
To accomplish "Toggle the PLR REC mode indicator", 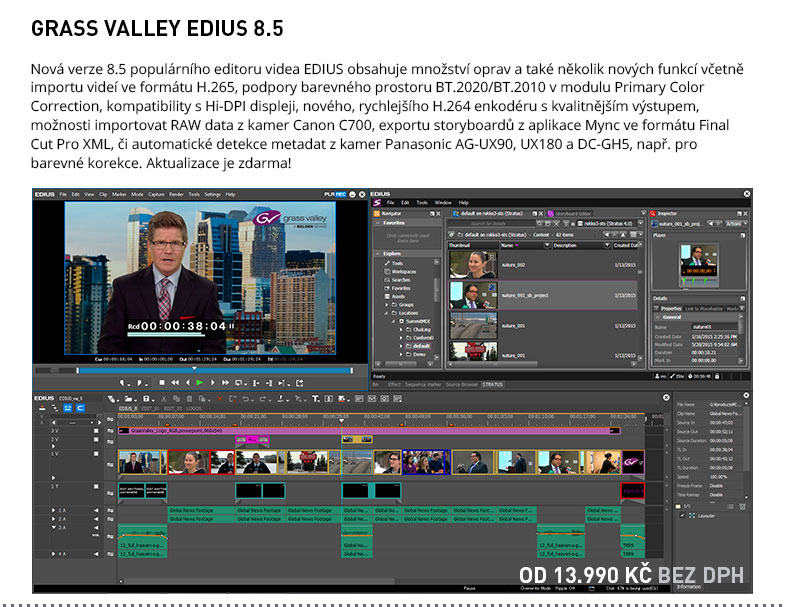I will click(x=335, y=194).
